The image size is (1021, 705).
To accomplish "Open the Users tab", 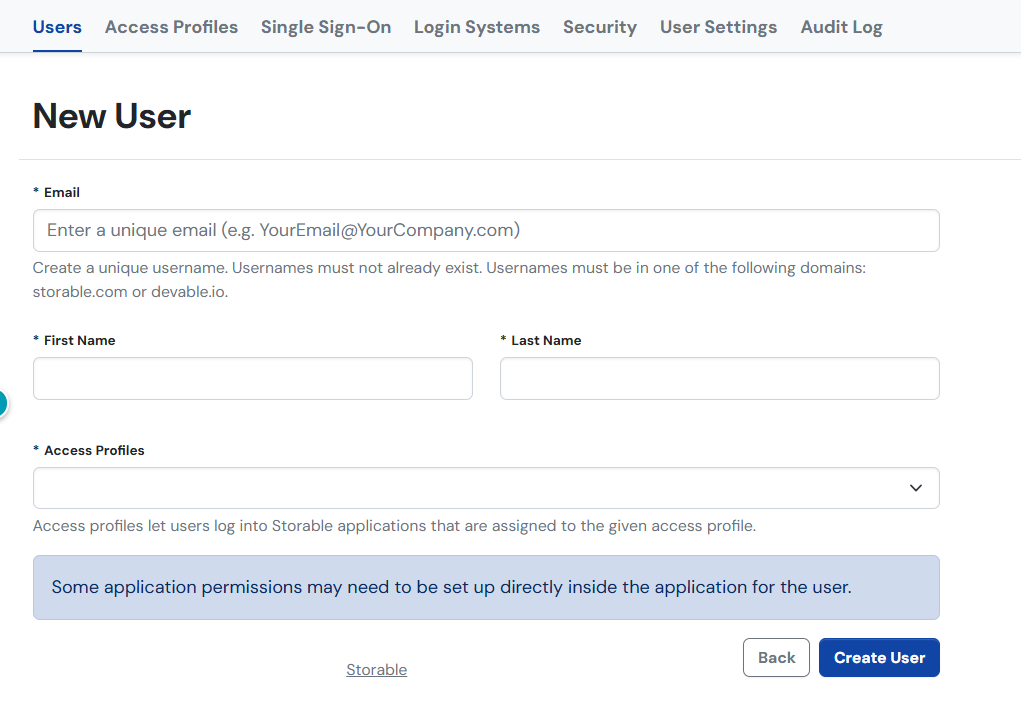I will [57, 27].
